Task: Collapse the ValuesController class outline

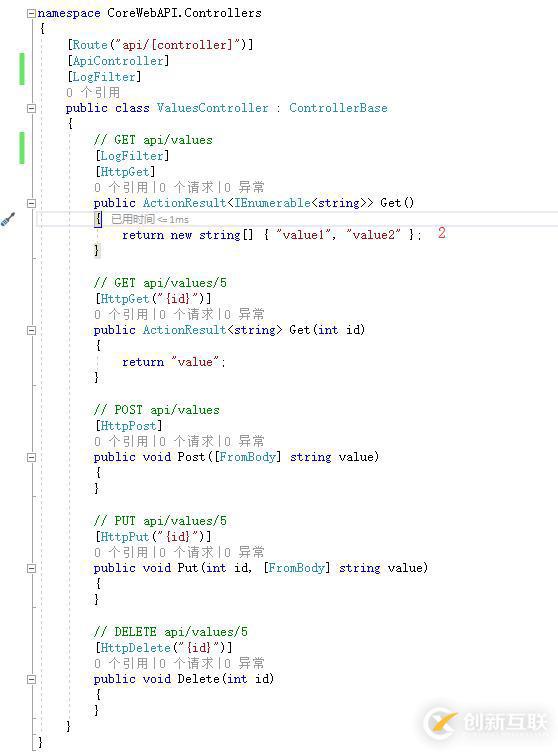Action: click(x=32, y=108)
